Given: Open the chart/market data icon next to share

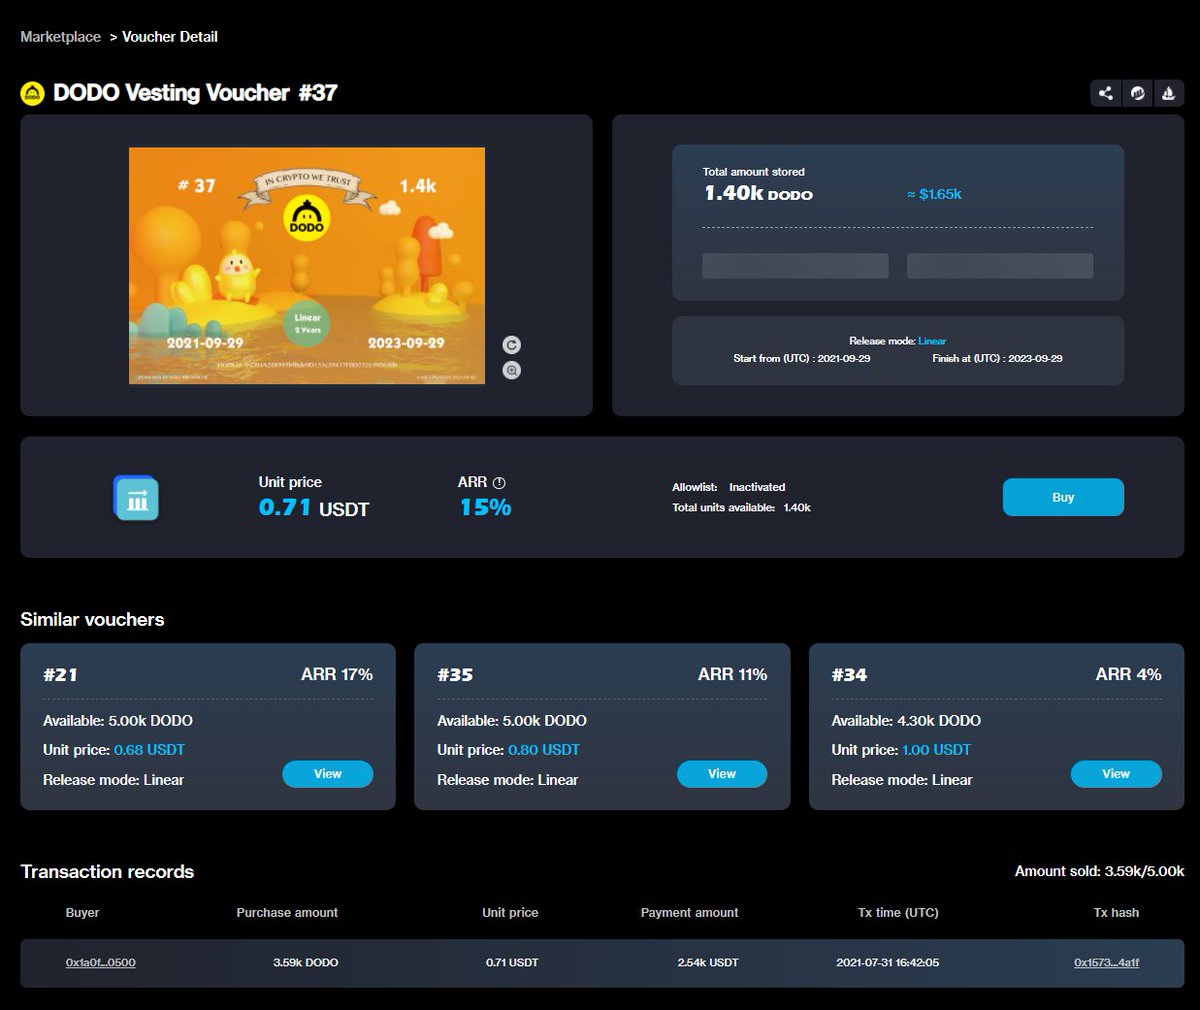Looking at the screenshot, I should coord(1137,93).
